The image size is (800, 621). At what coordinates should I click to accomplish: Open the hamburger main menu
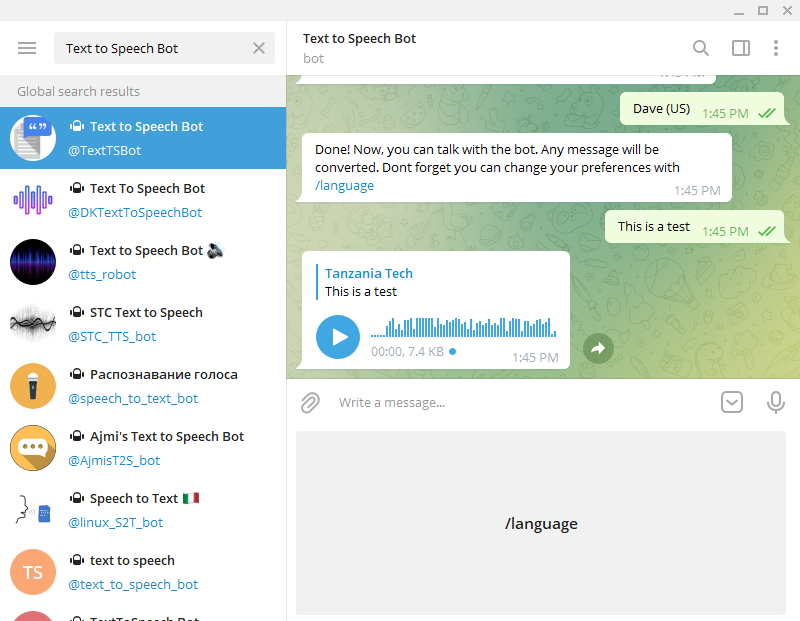pos(27,48)
